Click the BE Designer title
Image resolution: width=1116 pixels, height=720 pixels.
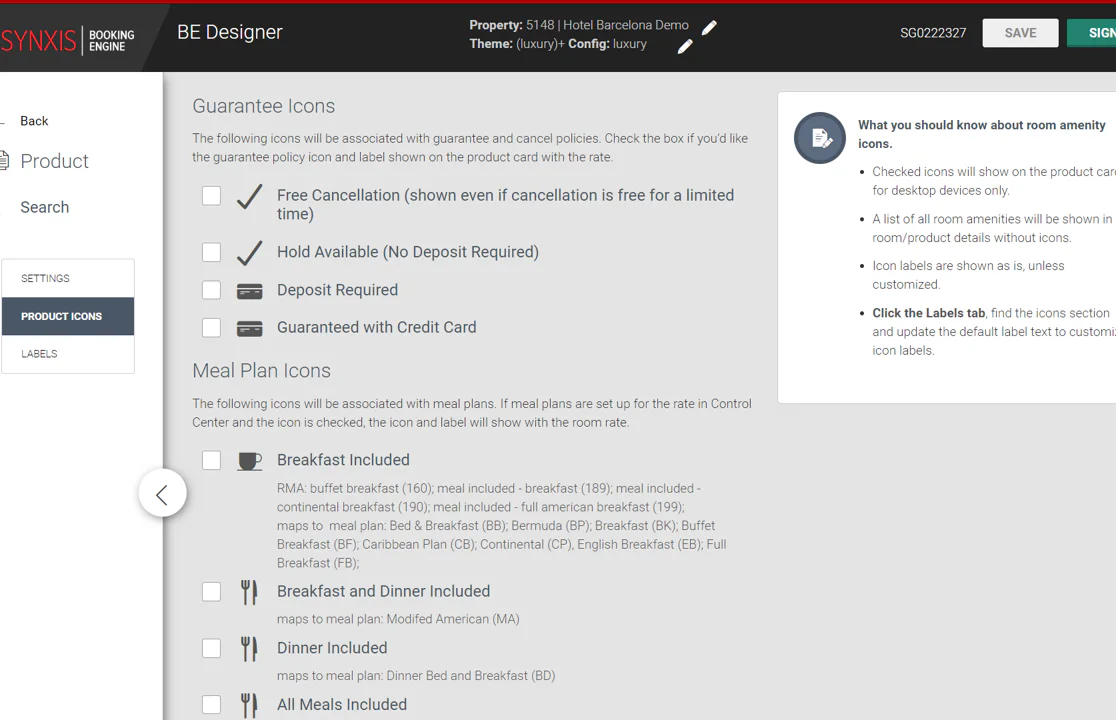230,32
